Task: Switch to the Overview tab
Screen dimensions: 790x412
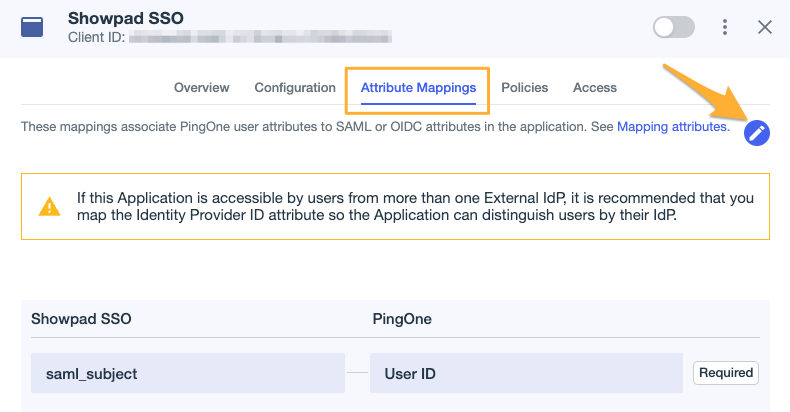Action: coord(202,88)
